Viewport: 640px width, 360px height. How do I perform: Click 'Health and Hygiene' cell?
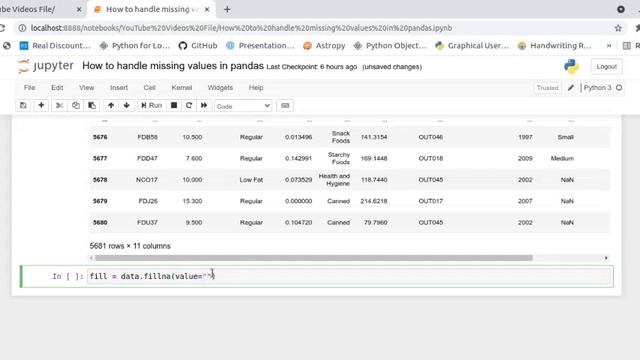(334, 180)
